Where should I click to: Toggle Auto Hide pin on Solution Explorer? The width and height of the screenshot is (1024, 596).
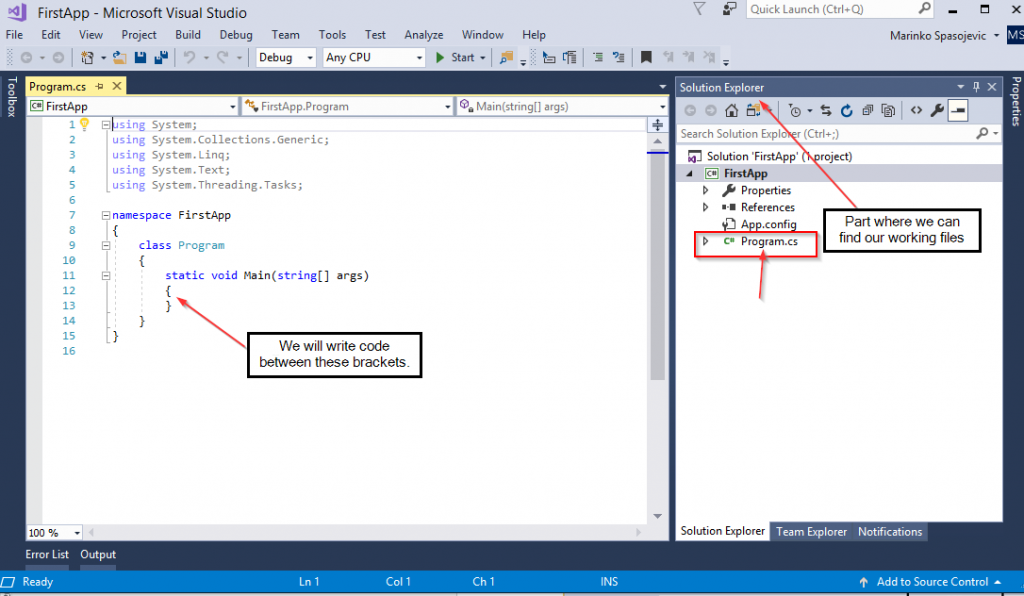pyautogui.click(x=976, y=87)
